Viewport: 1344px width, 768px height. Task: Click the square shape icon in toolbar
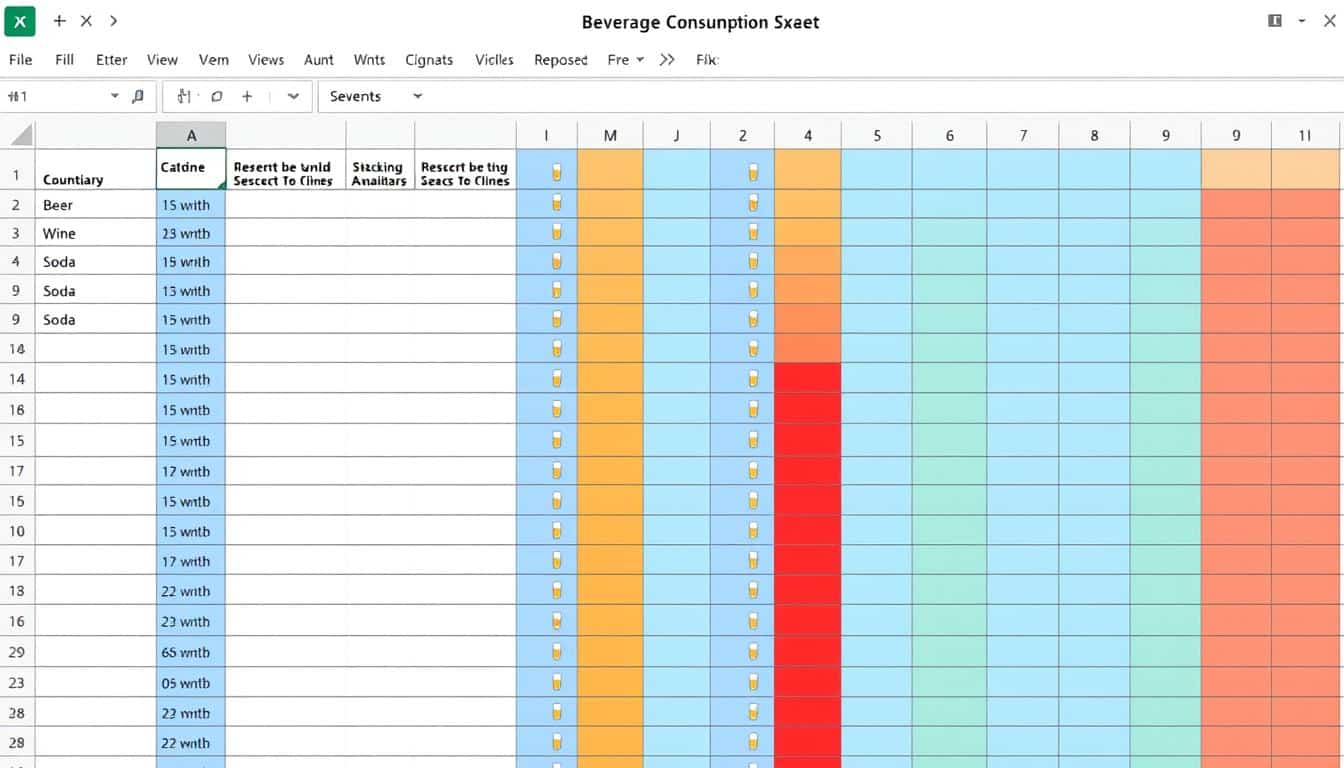point(217,96)
